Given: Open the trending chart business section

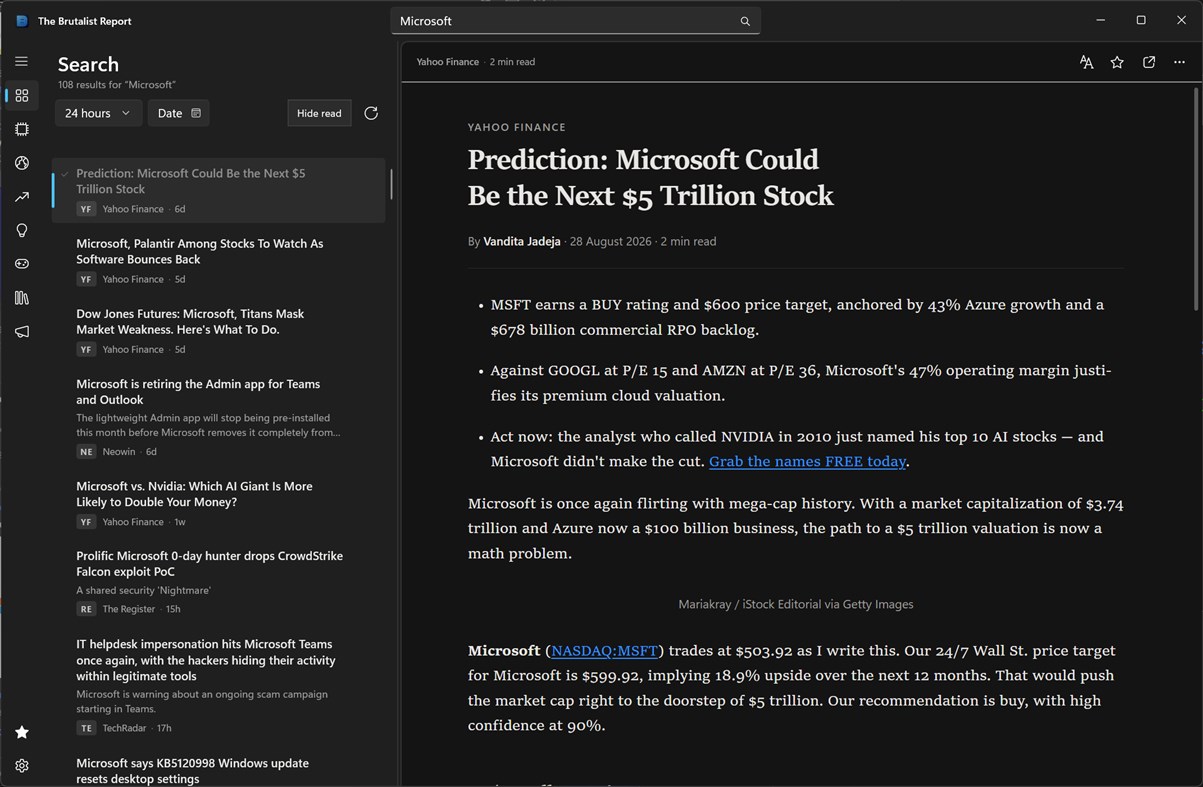Looking at the screenshot, I should [22, 197].
